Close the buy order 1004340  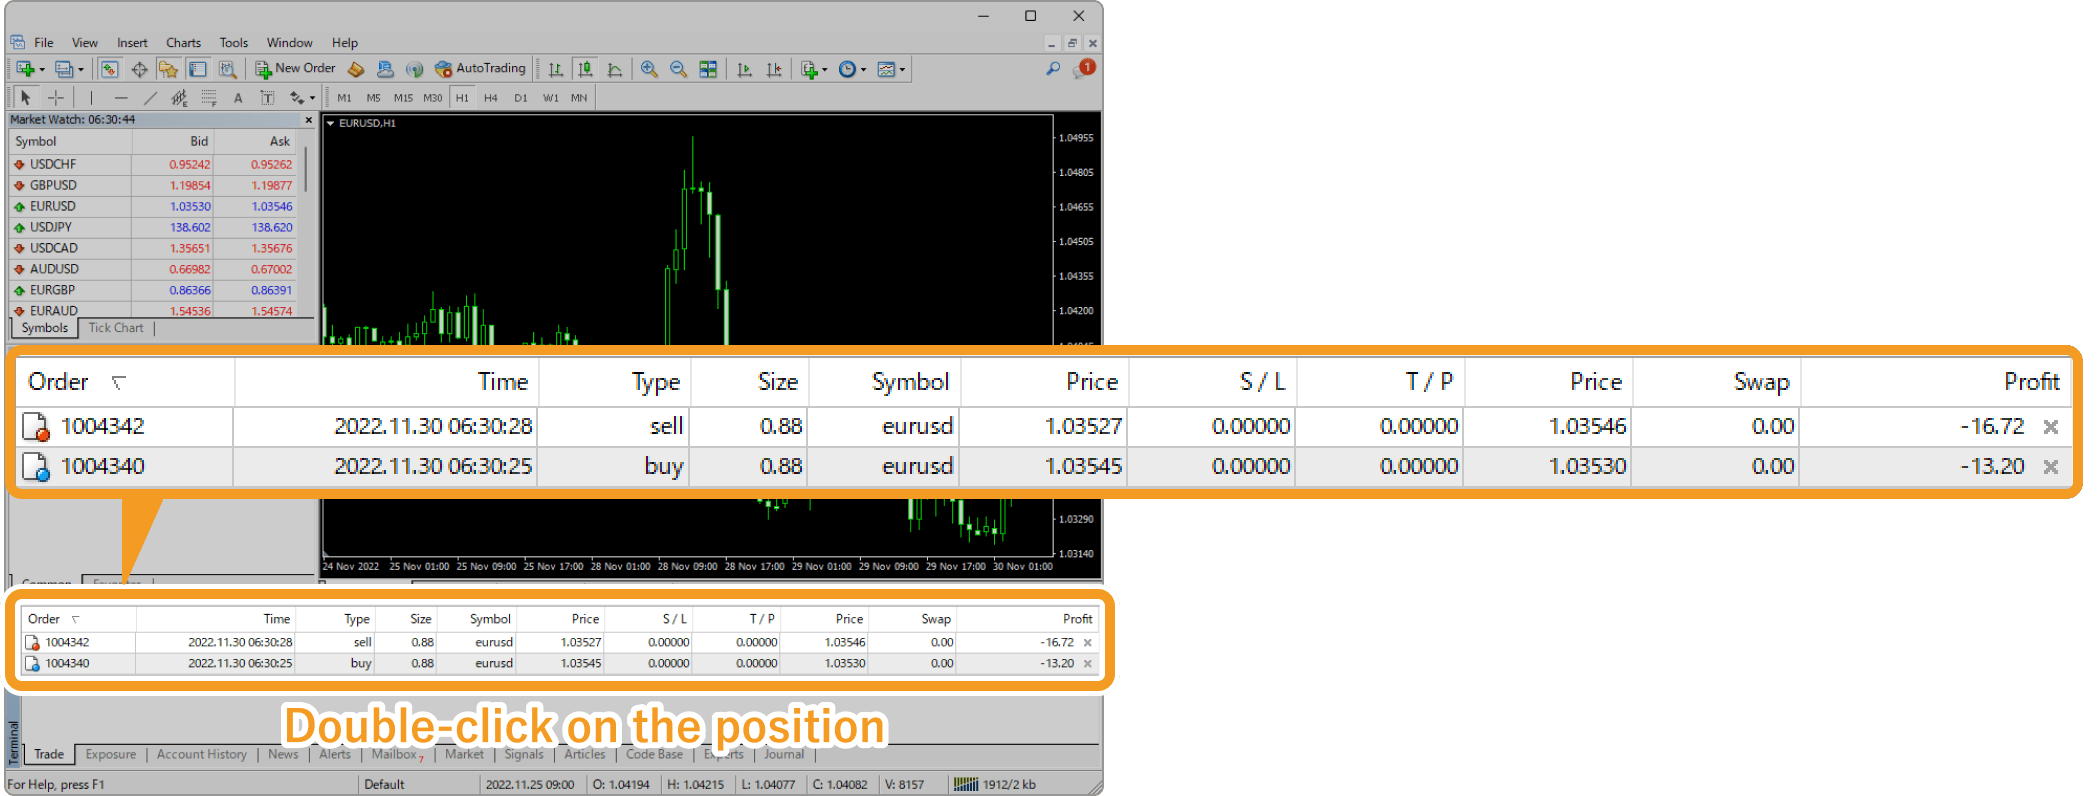[x=2051, y=467]
